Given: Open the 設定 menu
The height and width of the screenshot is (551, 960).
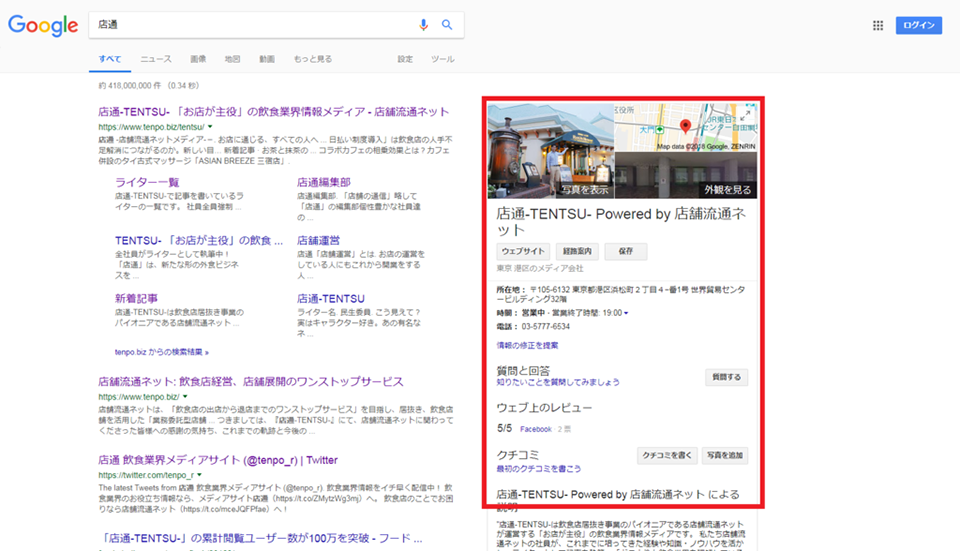Looking at the screenshot, I should click(405, 59).
